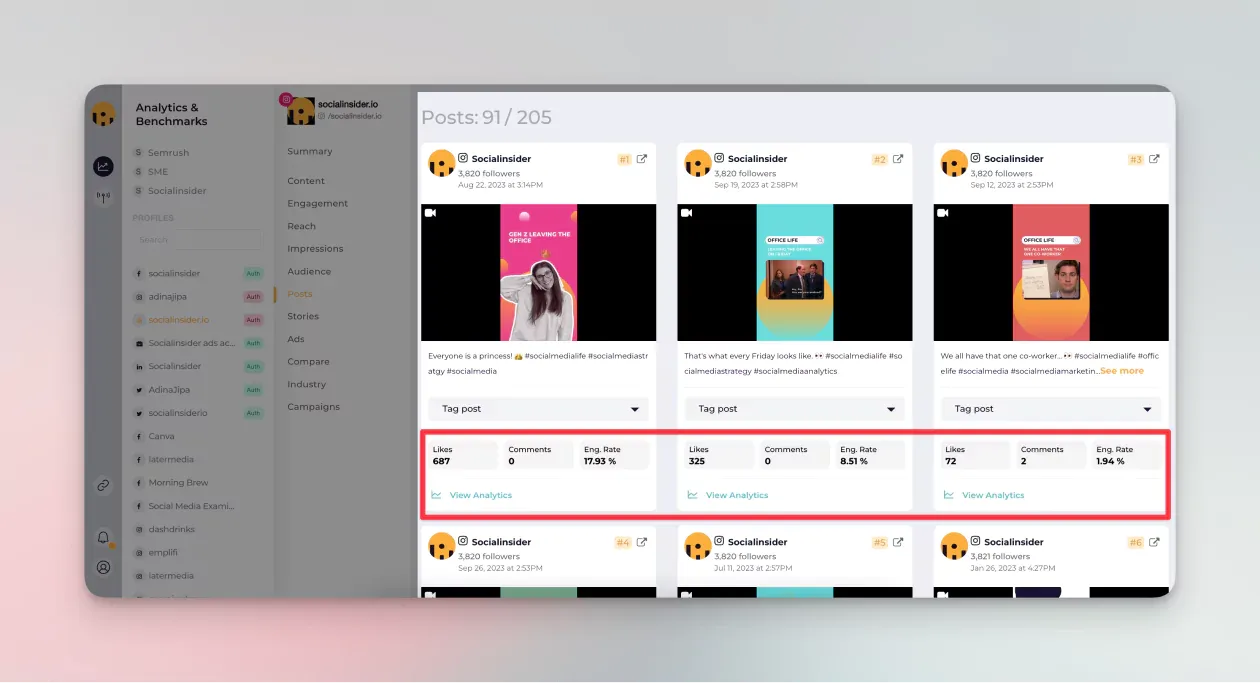1260x683 pixels.
Task: Open the Content section
Action: pos(306,181)
